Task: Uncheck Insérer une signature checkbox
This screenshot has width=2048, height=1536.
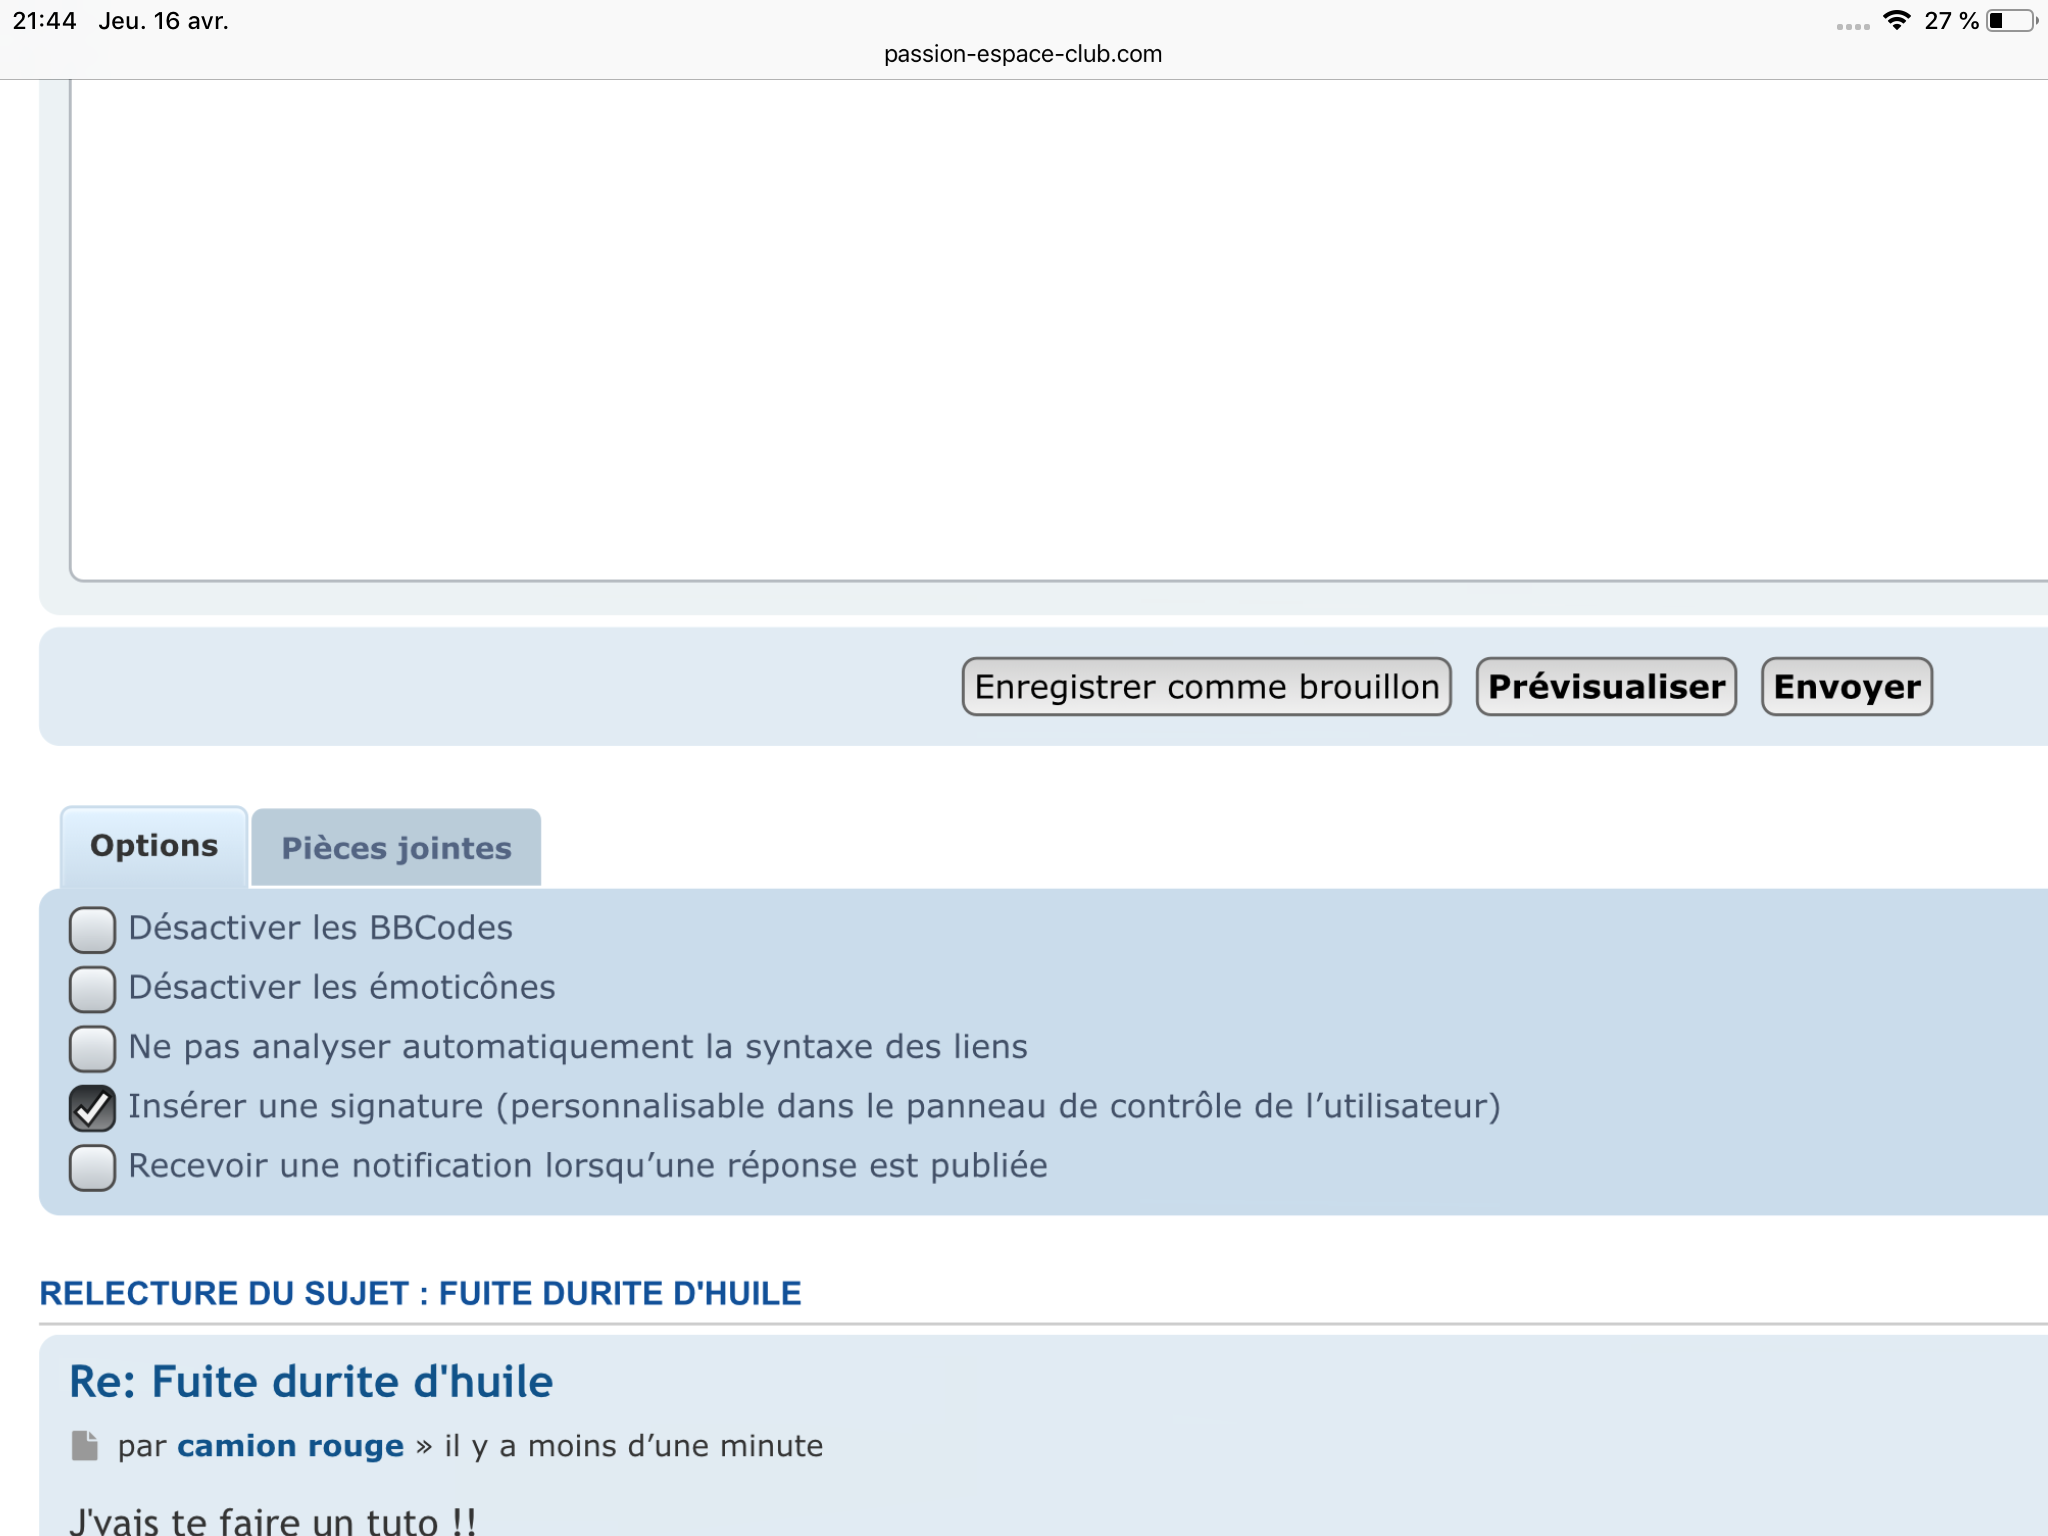Action: 92,1107
